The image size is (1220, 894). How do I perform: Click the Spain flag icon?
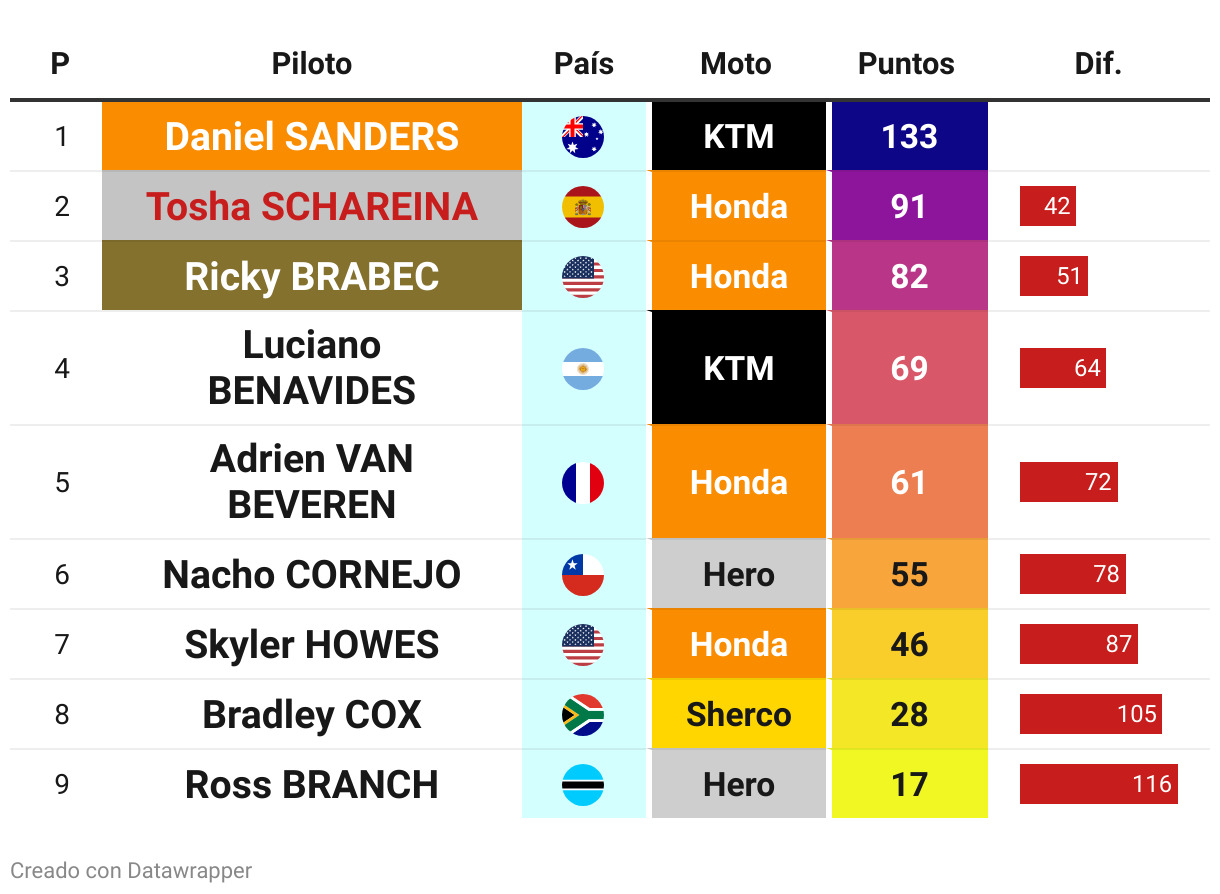point(583,206)
